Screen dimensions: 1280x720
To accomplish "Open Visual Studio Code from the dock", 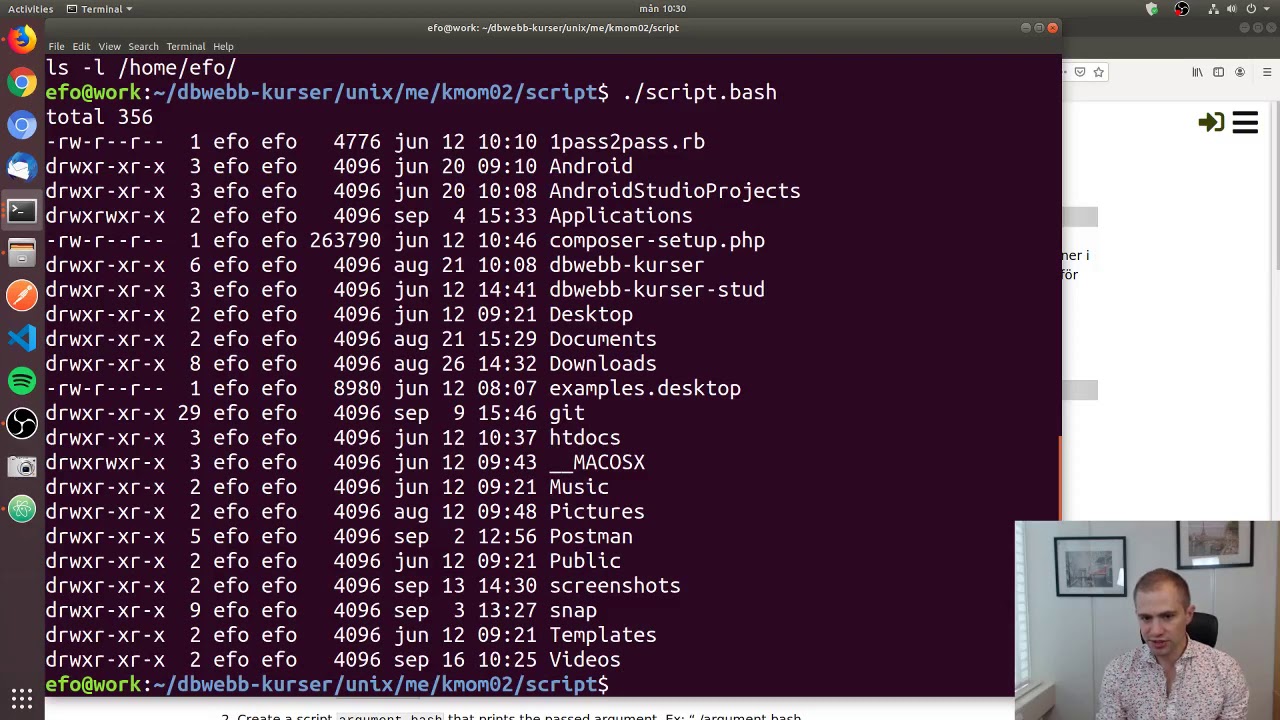I will point(22,338).
